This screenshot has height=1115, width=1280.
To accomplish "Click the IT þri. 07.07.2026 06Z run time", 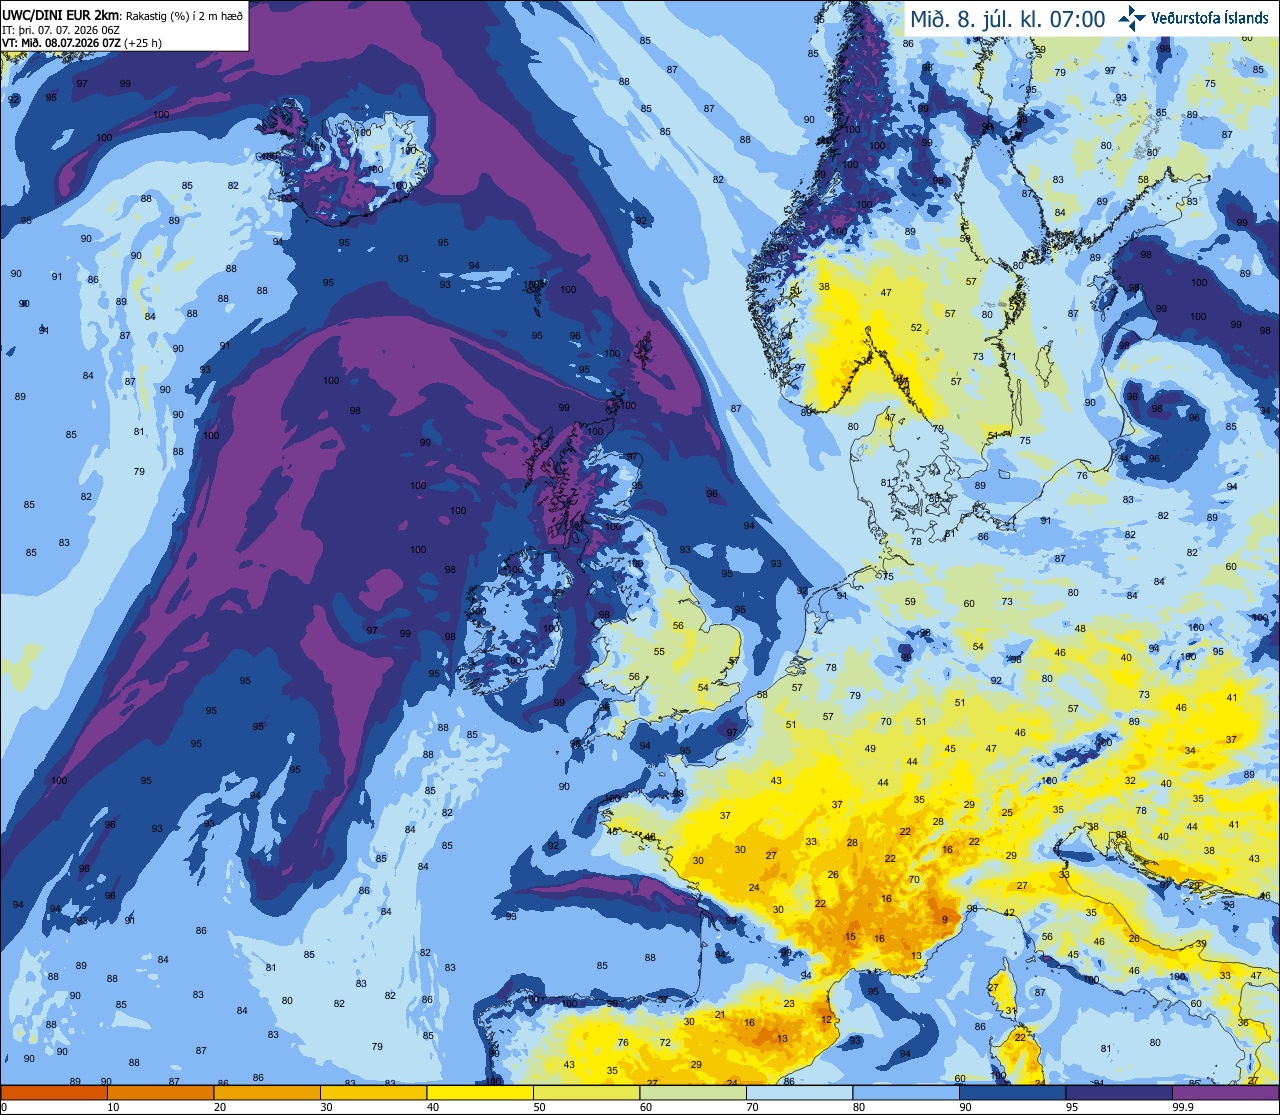I will 61,30.
